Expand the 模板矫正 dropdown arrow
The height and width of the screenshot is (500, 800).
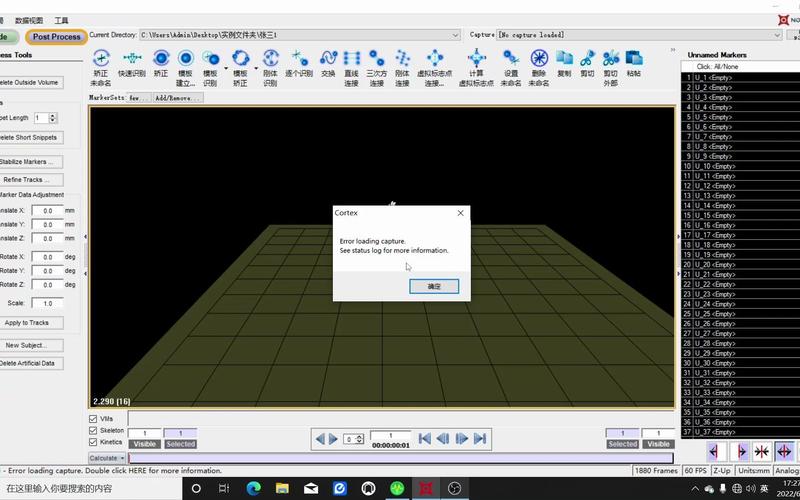coord(256,67)
